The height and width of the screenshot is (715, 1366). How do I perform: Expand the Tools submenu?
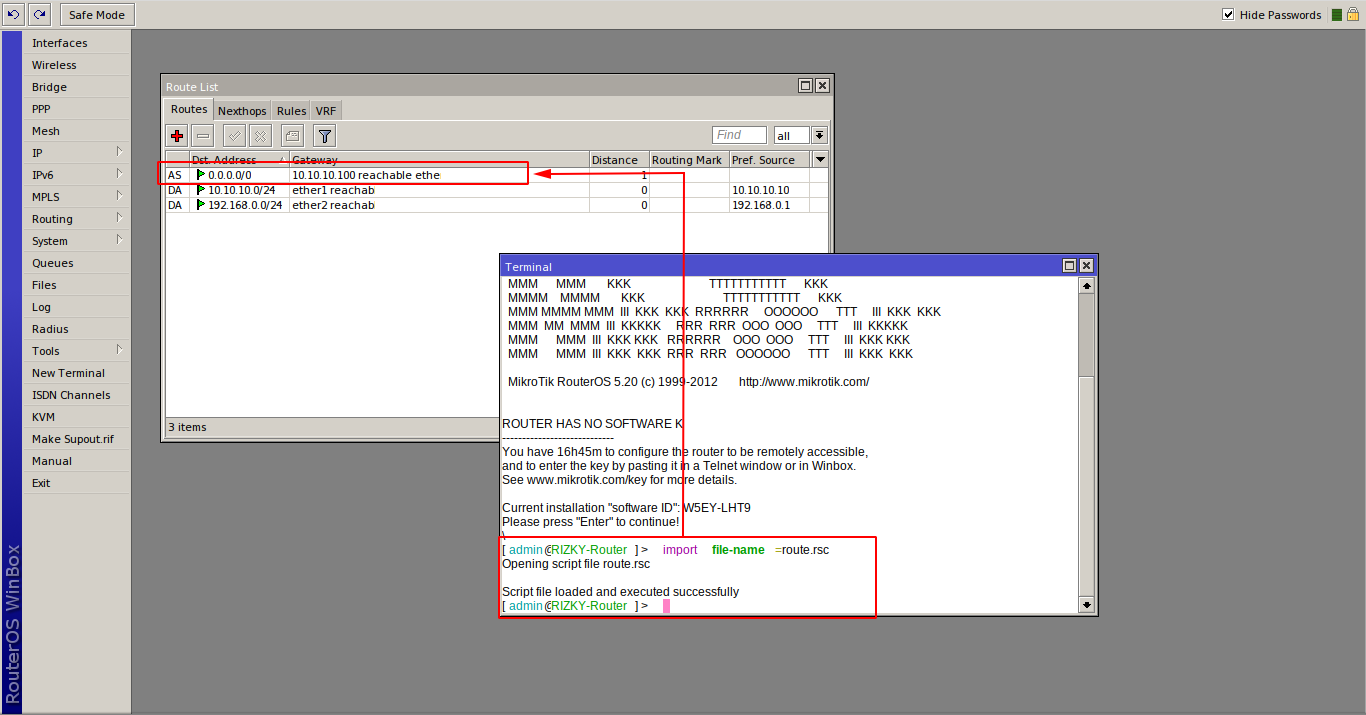point(77,351)
